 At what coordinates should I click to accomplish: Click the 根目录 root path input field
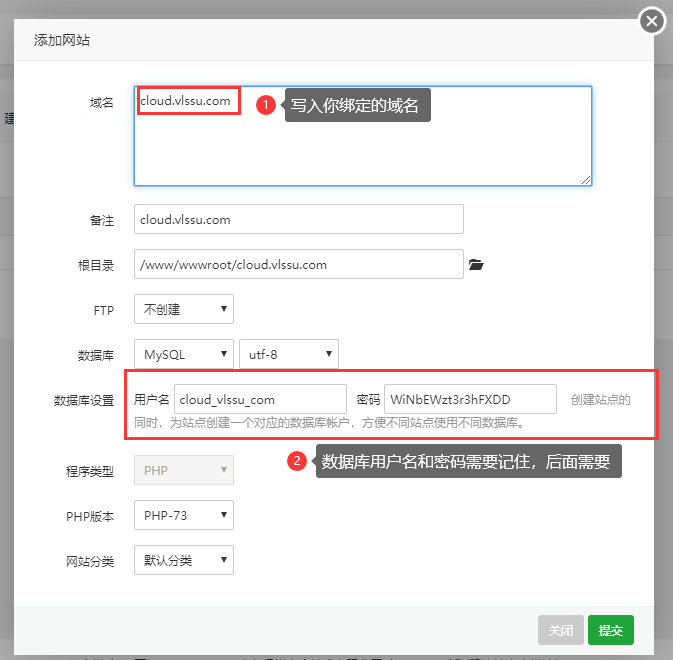(299, 264)
